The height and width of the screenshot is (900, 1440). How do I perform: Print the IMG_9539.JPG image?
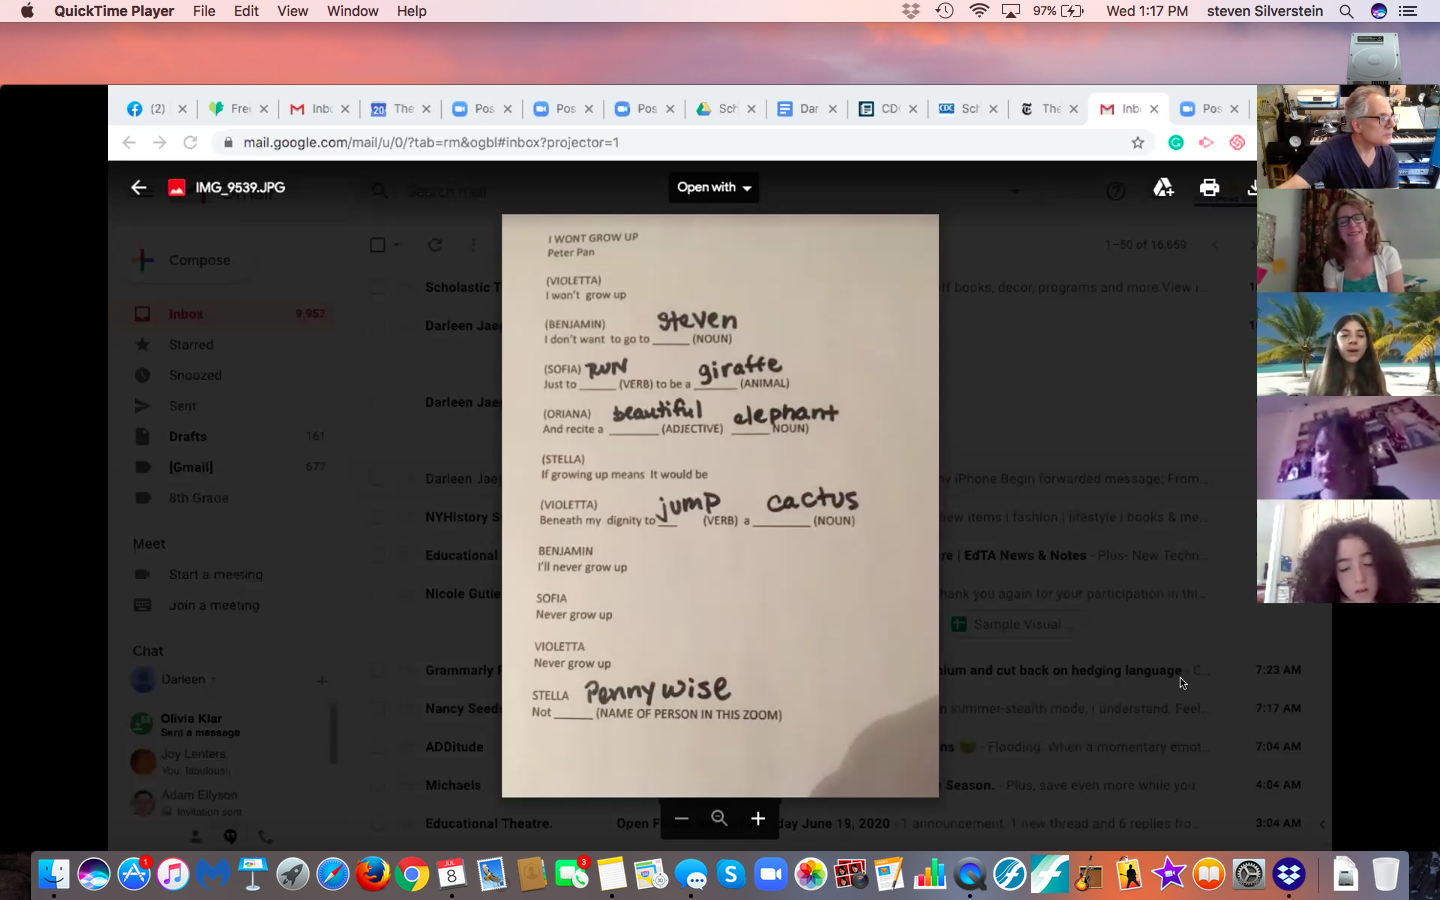click(x=1209, y=187)
